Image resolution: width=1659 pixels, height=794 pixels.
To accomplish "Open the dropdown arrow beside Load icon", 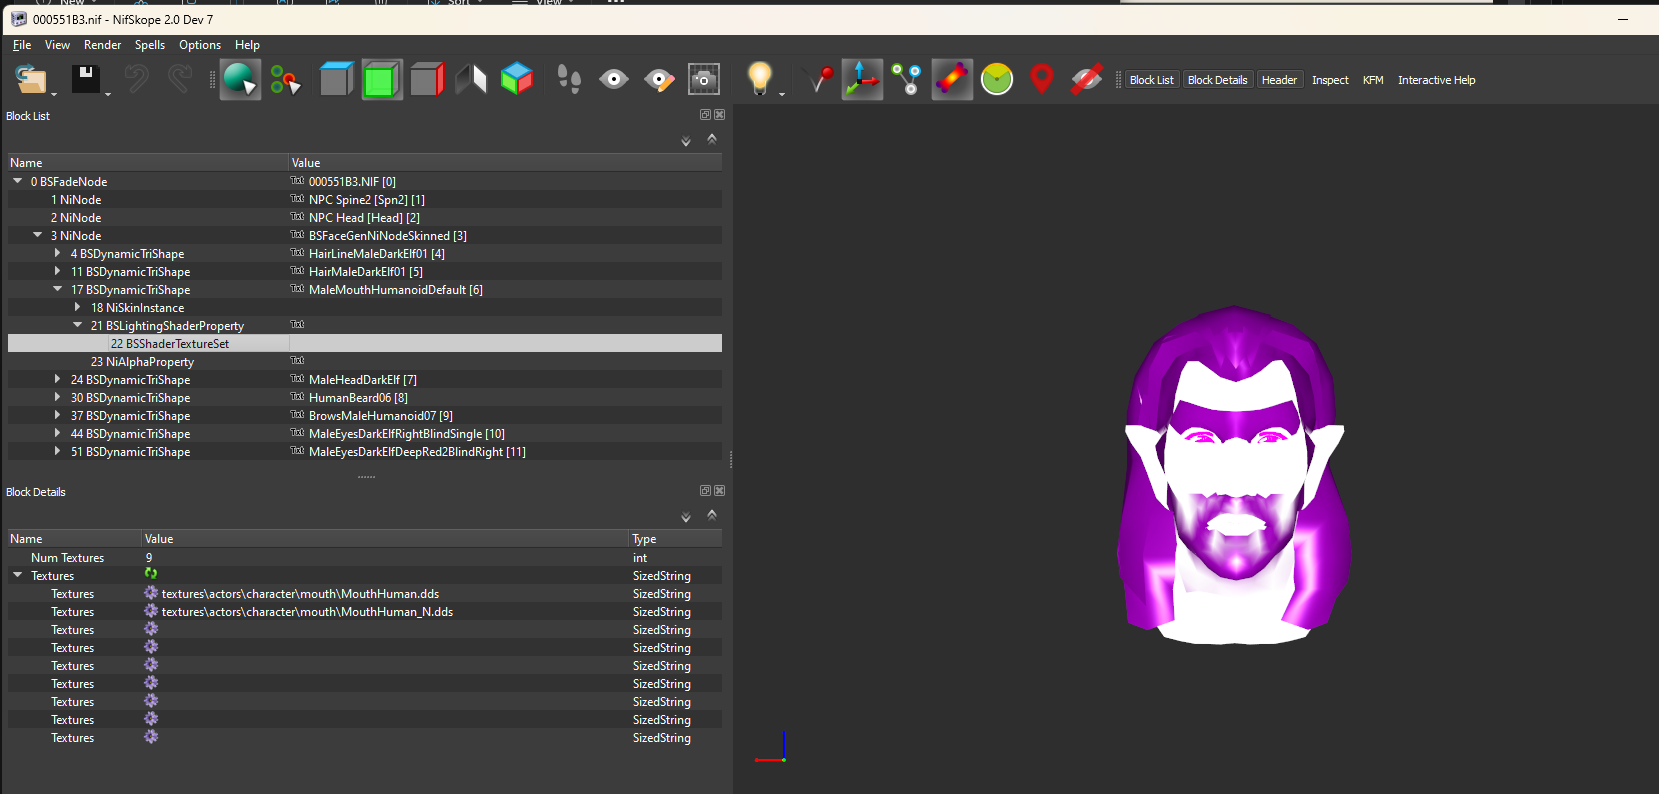I will coord(54,94).
